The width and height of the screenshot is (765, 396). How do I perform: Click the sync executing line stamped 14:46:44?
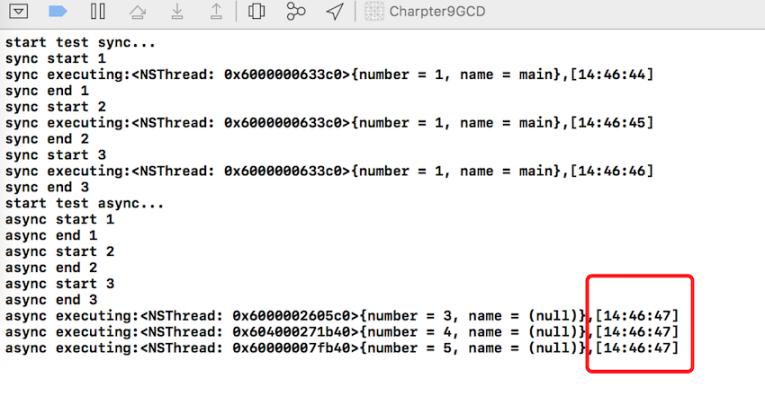tap(329, 75)
